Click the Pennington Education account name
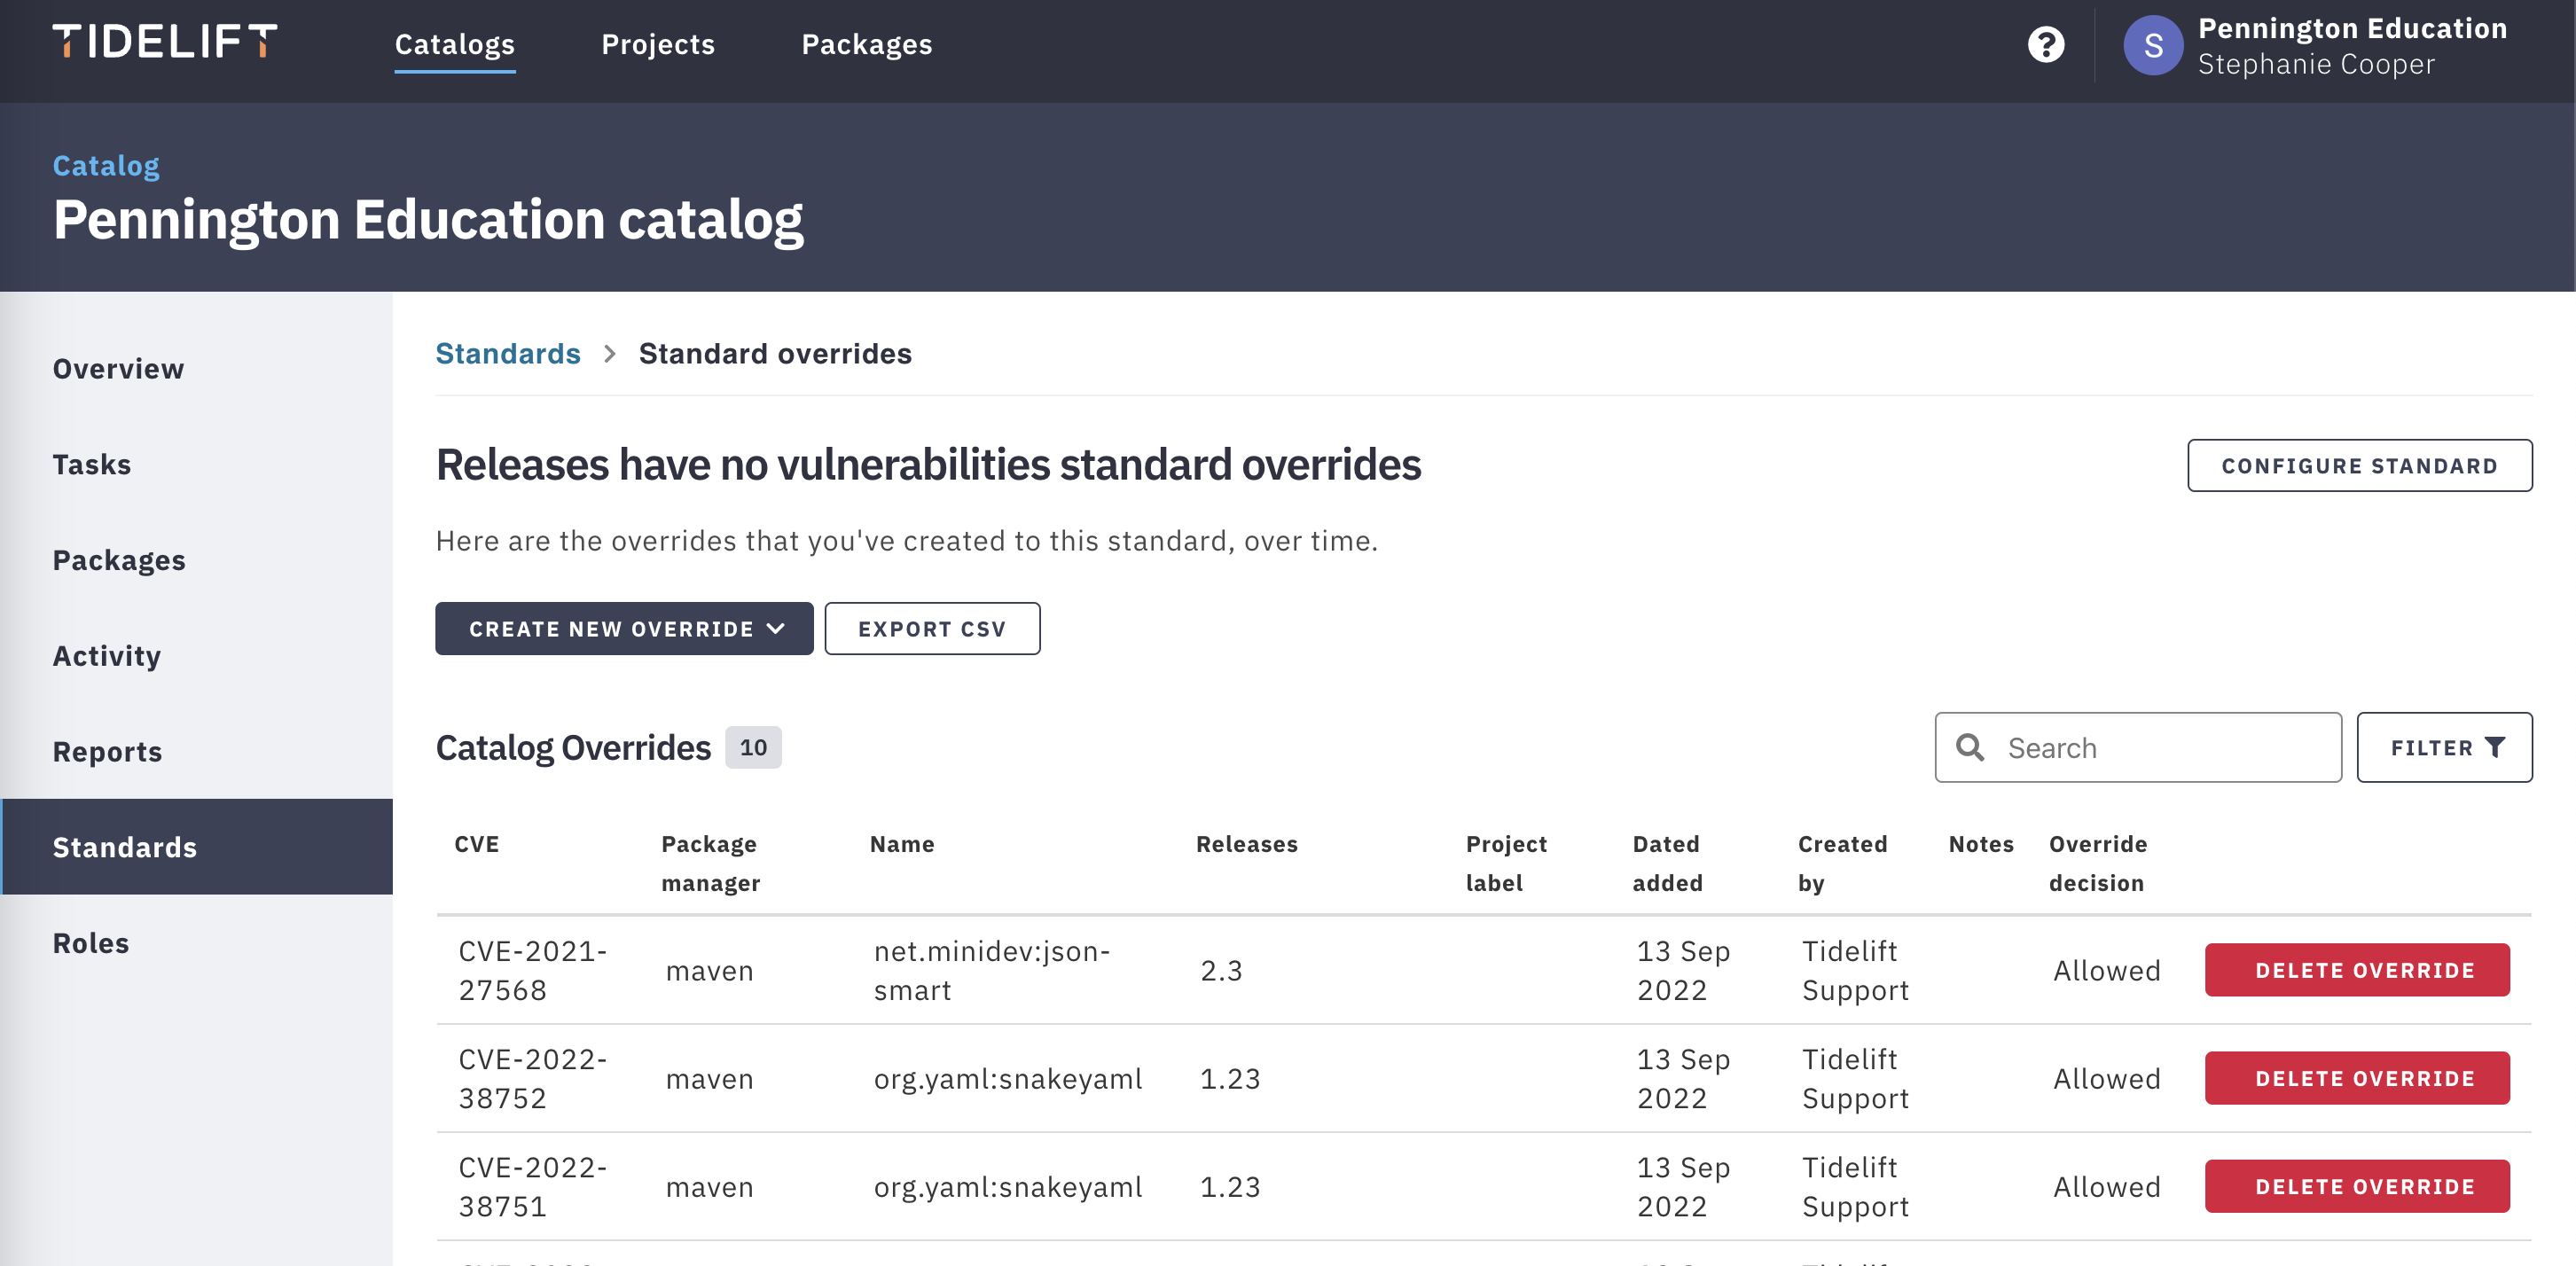 point(2352,28)
